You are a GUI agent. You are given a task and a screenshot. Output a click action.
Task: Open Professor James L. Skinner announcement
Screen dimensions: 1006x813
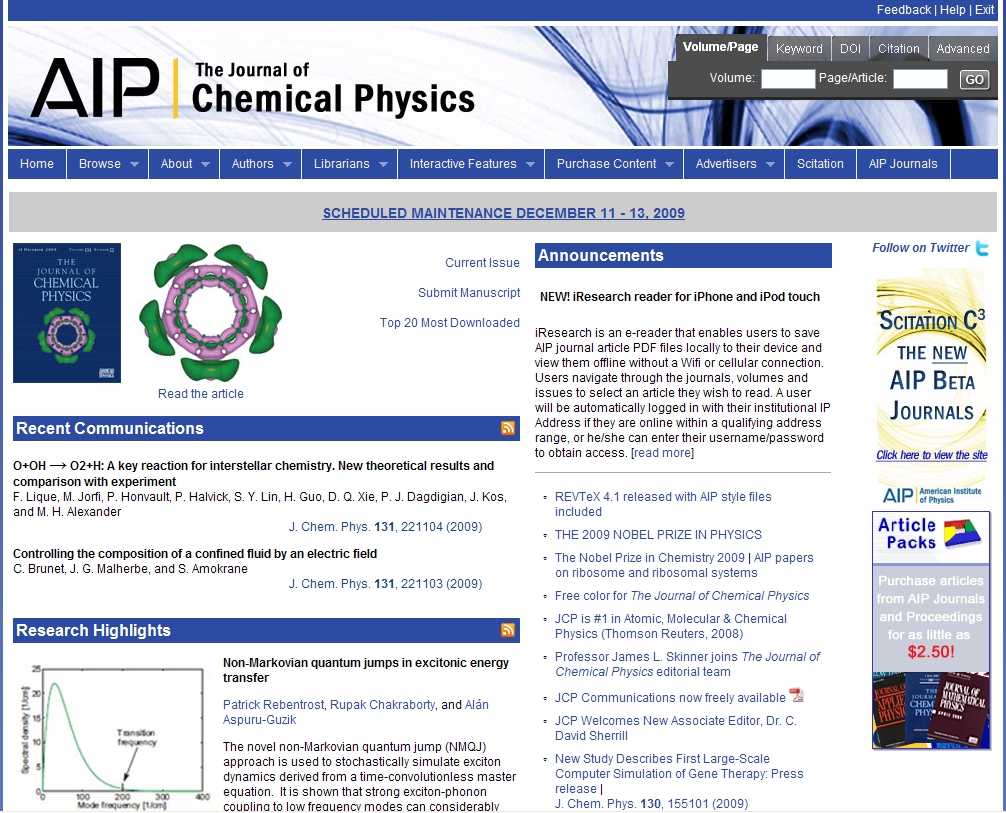pos(687,664)
